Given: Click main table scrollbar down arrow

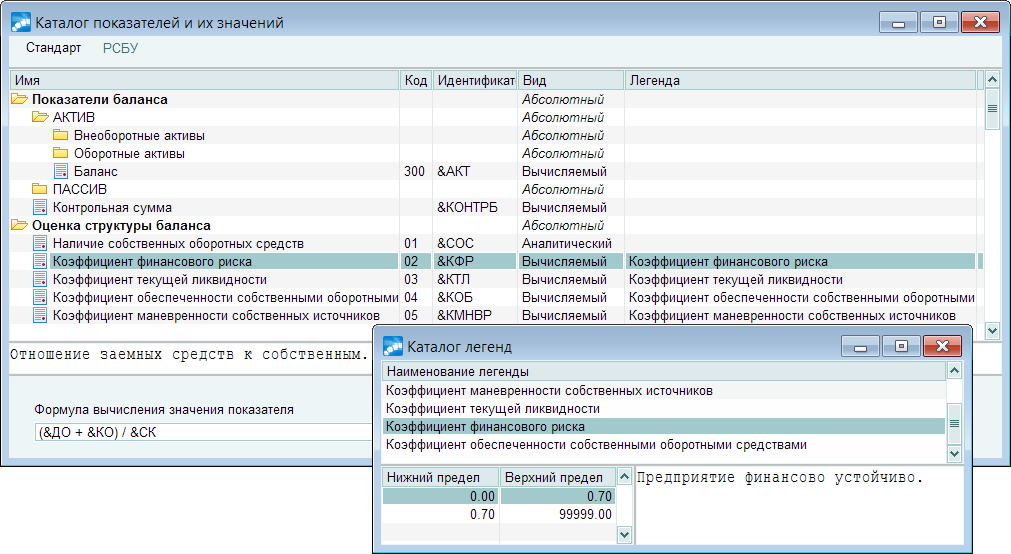Looking at the screenshot, I should (x=992, y=330).
